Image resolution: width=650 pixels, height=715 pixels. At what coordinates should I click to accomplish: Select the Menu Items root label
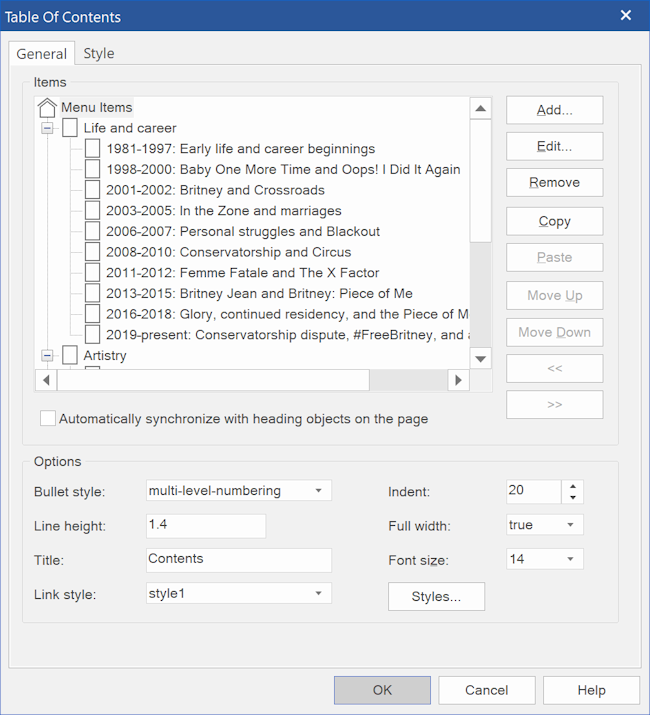tap(97, 108)
